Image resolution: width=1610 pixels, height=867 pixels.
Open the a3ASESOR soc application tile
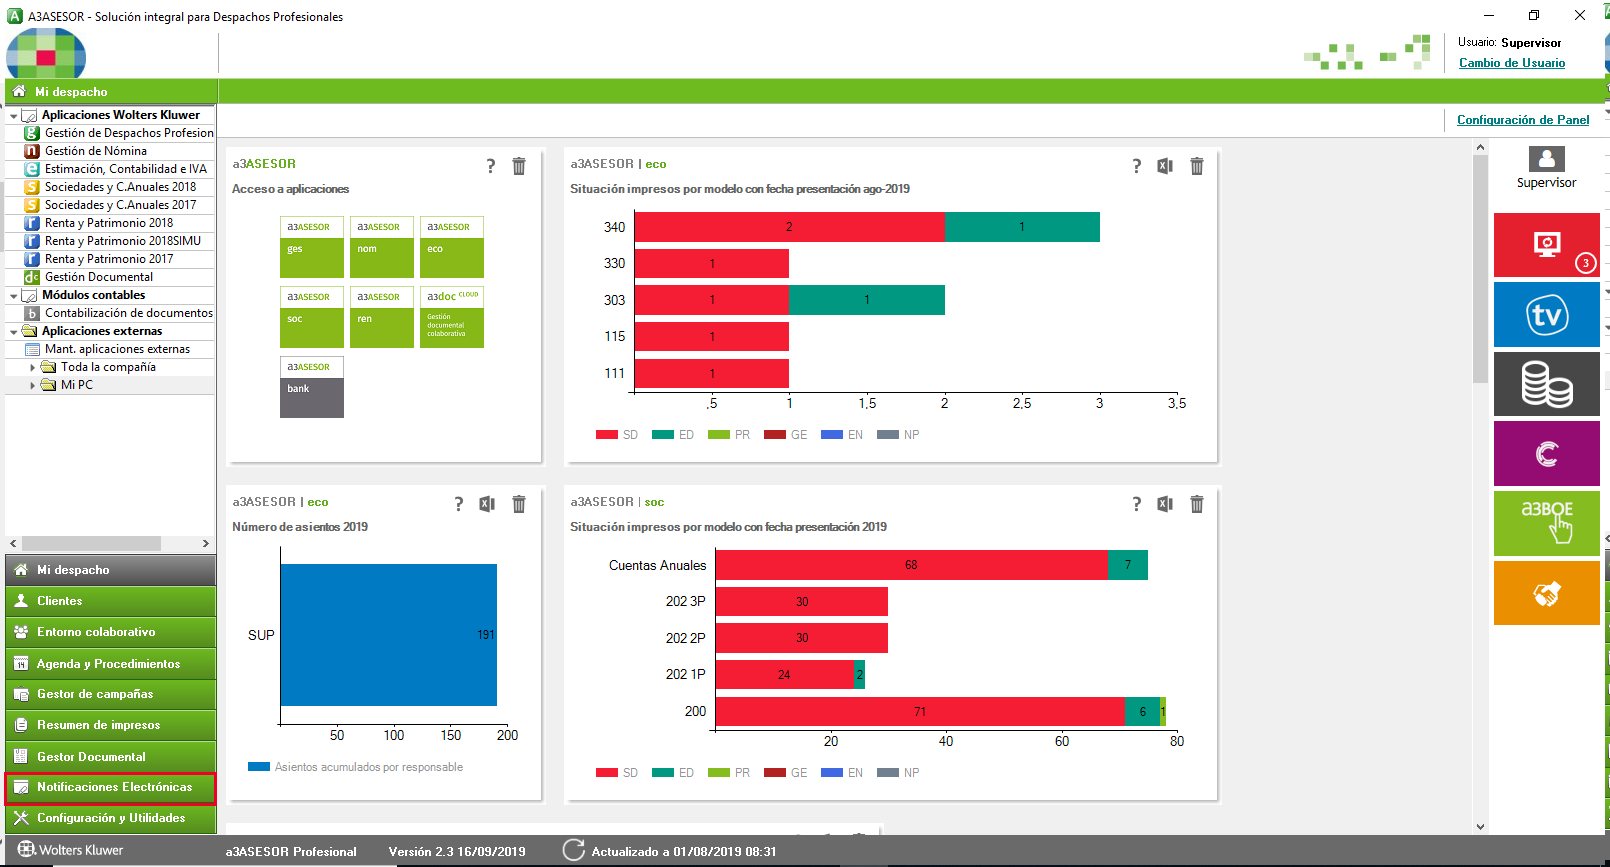pos(312,317)
